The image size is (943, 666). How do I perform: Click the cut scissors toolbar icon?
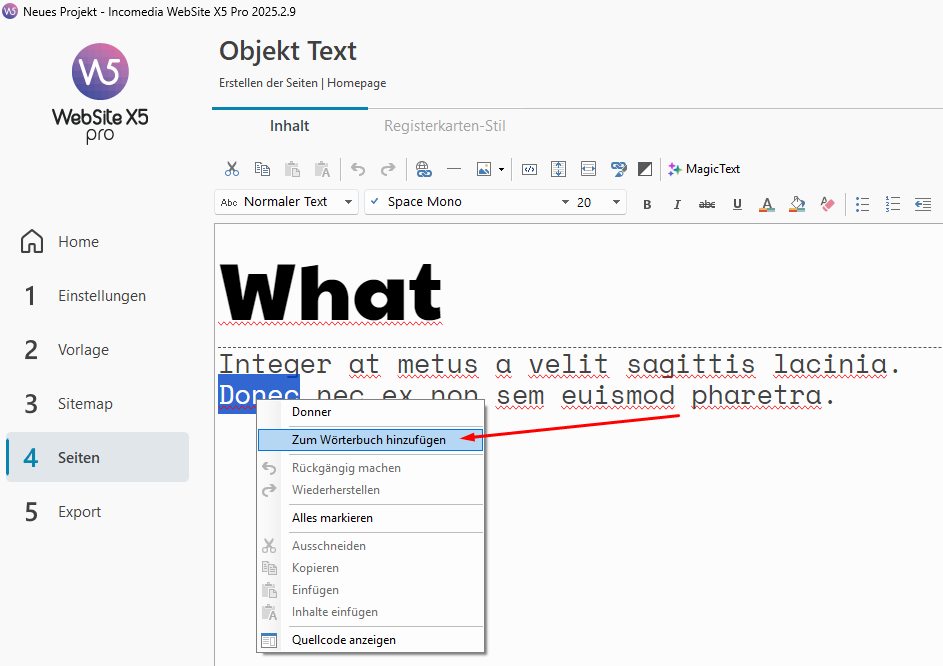pyautogui.click(x=232, y=169)
